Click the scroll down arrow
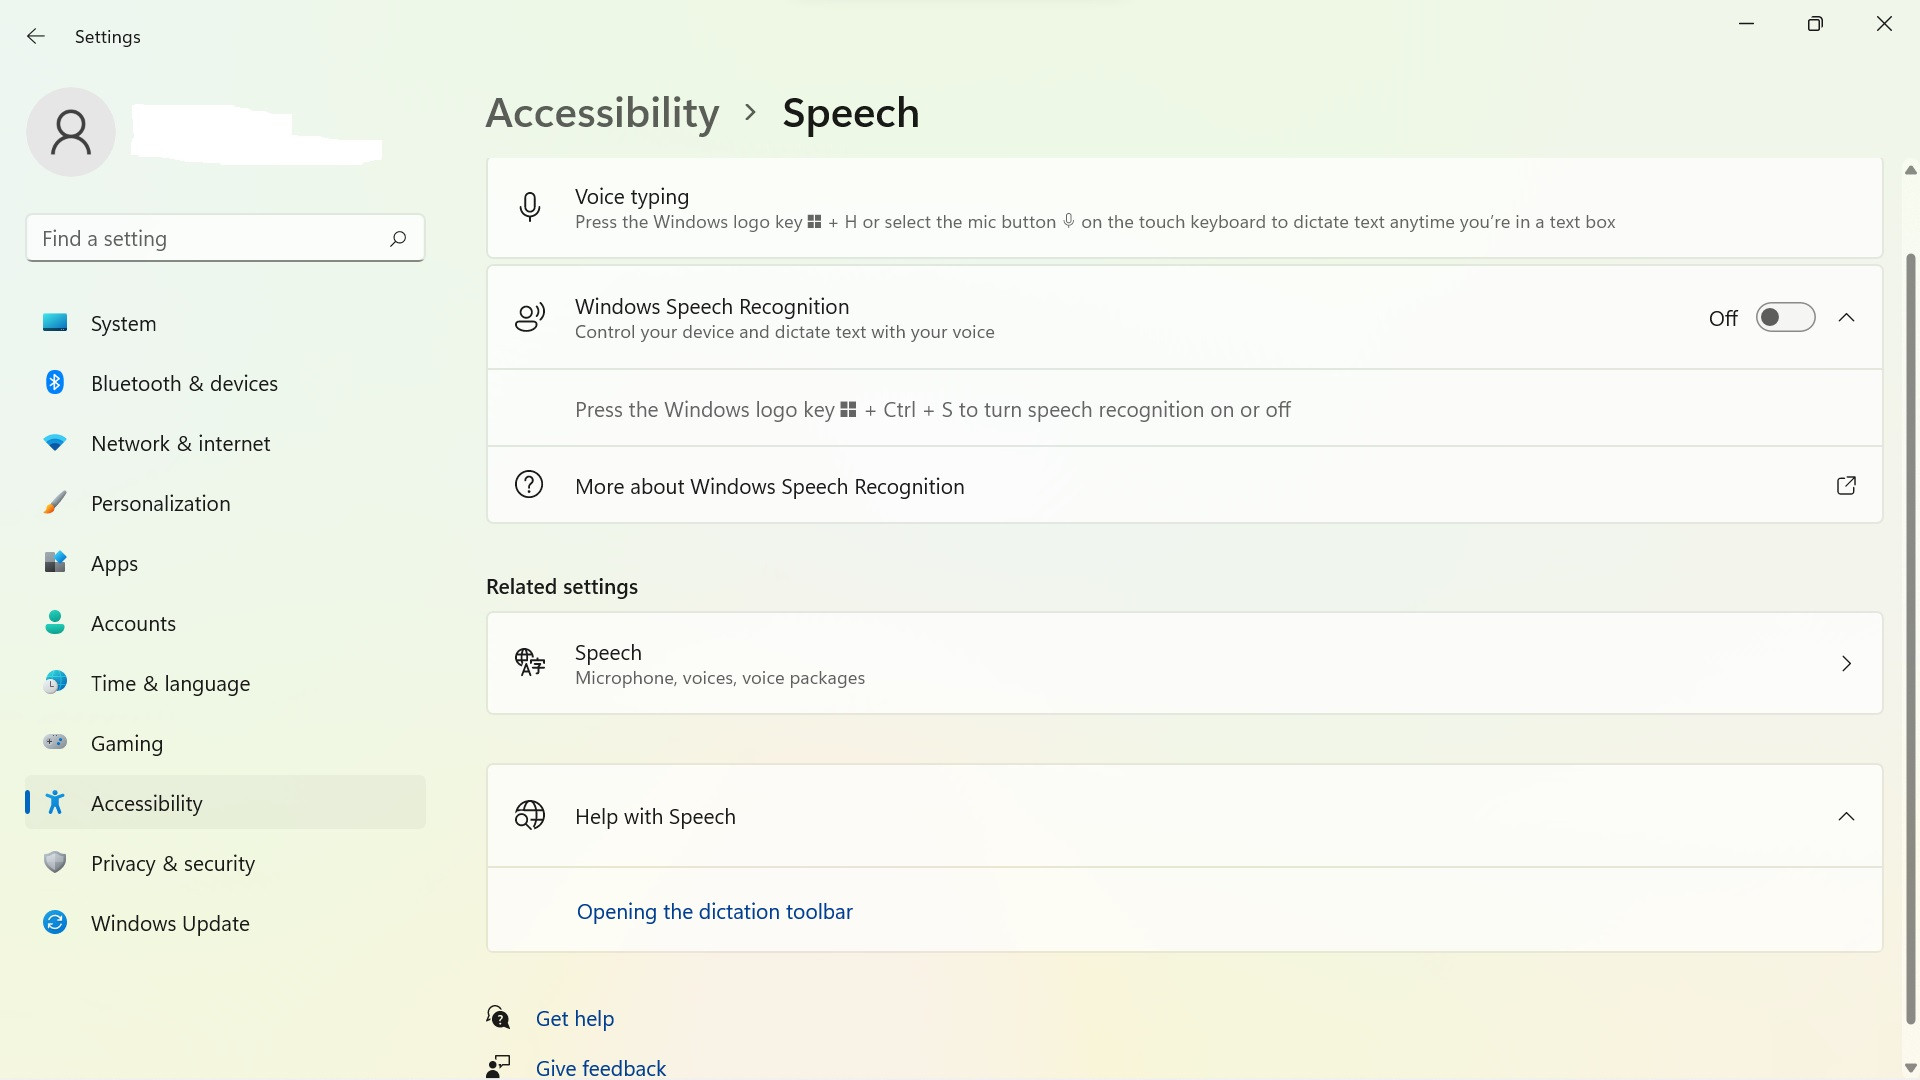The width and height of the screenshot is (1920, 1080). tap(1911, 1068)
